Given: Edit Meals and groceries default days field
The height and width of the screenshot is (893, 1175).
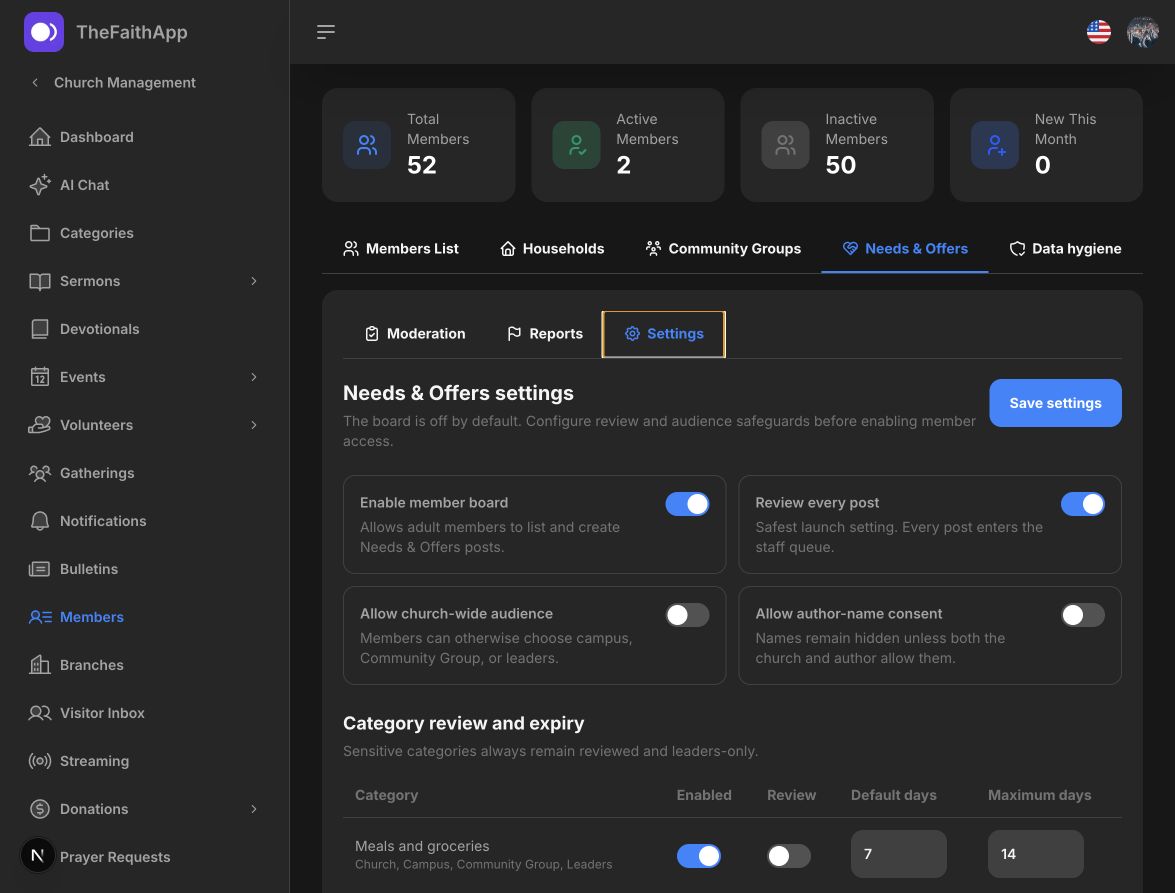Looking at the screenshot, I should [x=898, y=854].
